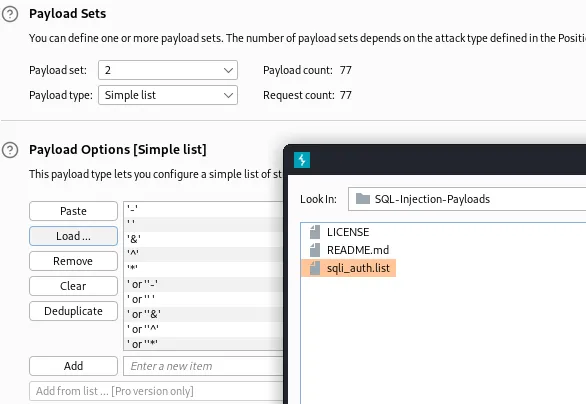
Task: Open the Look In folder combo box
Action: [467, 199]
